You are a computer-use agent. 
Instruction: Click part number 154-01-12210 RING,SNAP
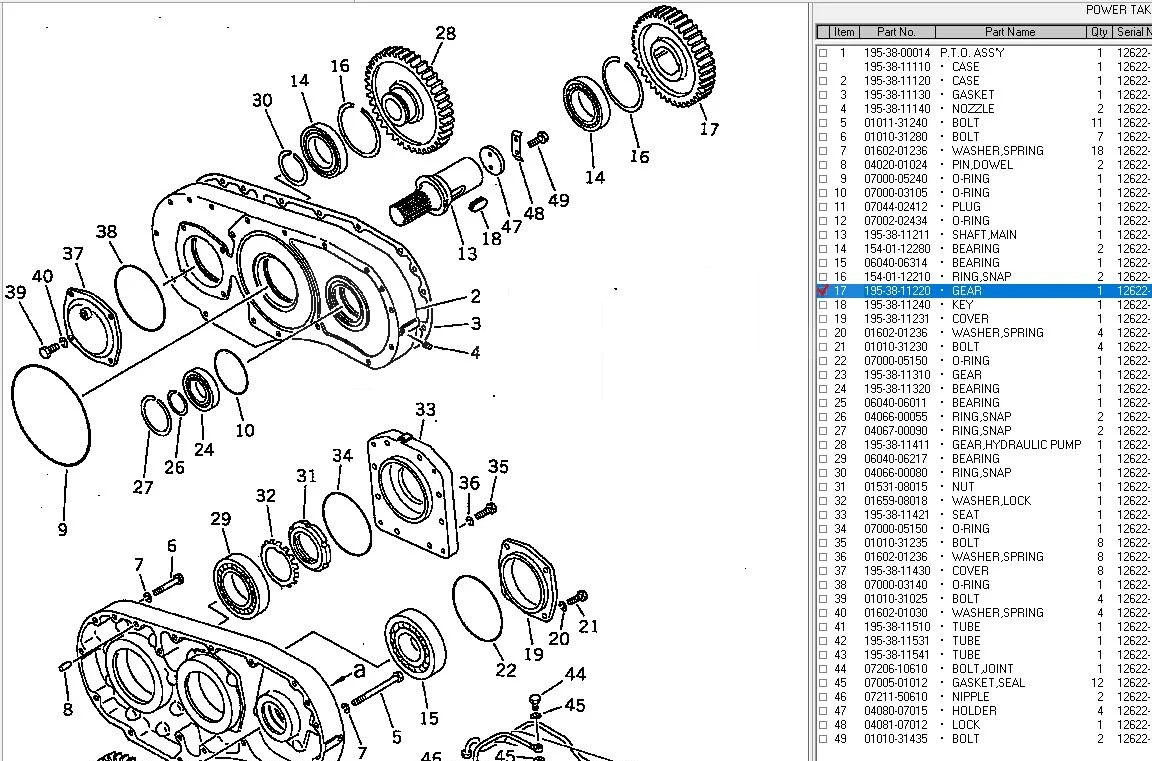click(x=897, y=277)
